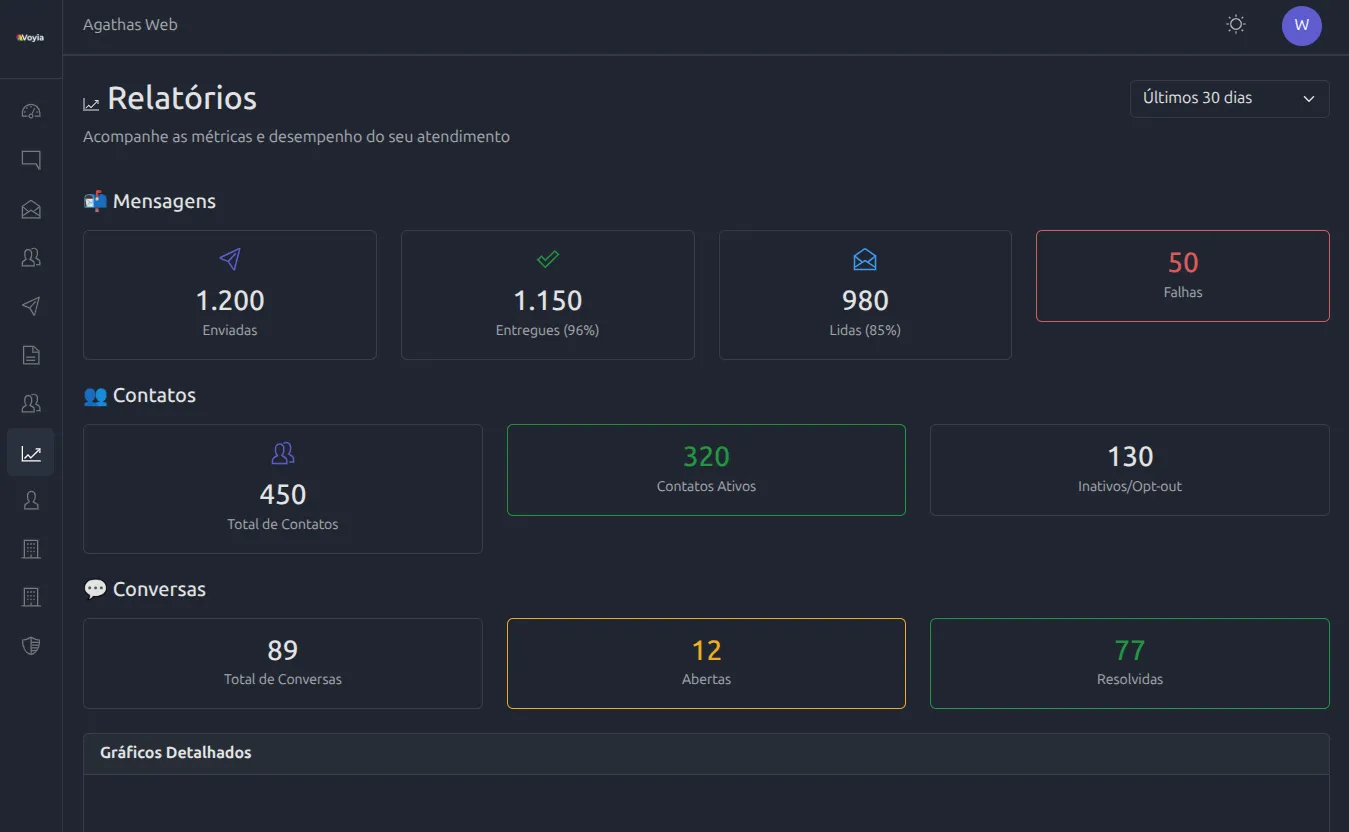The width and height of the screenshot is (1349, 832).
Task: Click the highlighted reports chart sidebar icon
Action: click(31, 453)
